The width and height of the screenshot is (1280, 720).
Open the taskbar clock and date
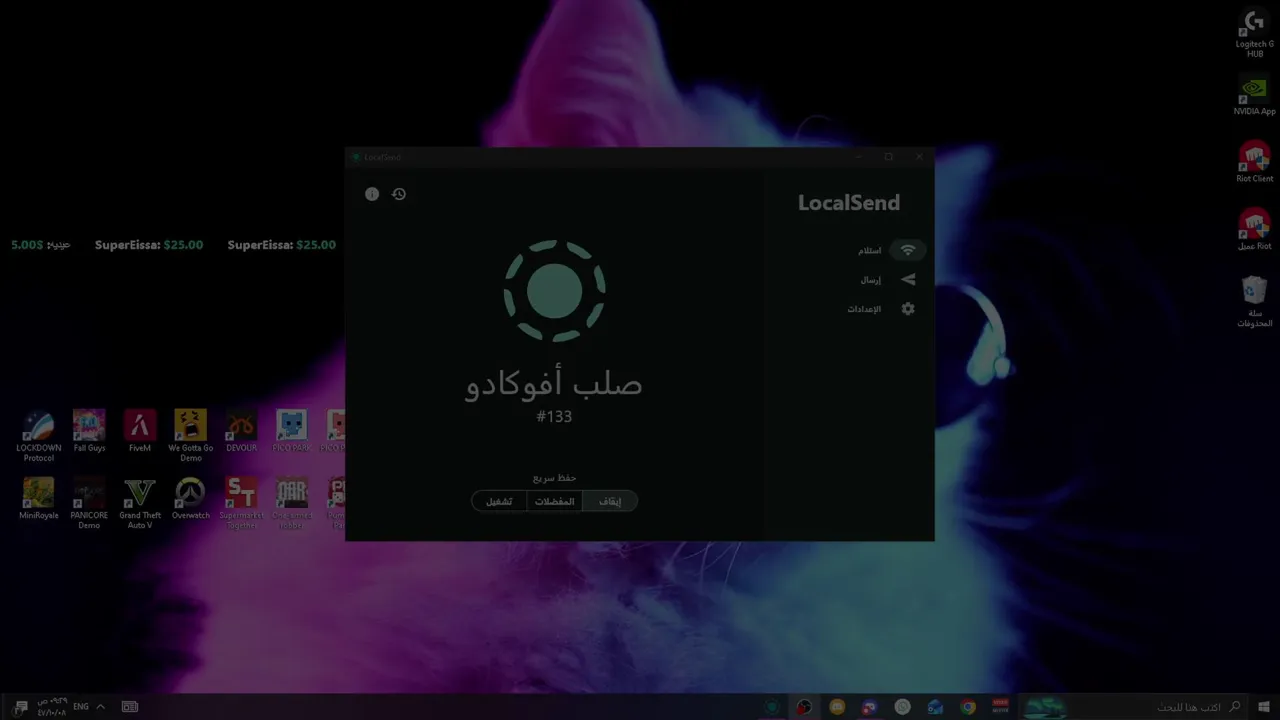(52, 707)
